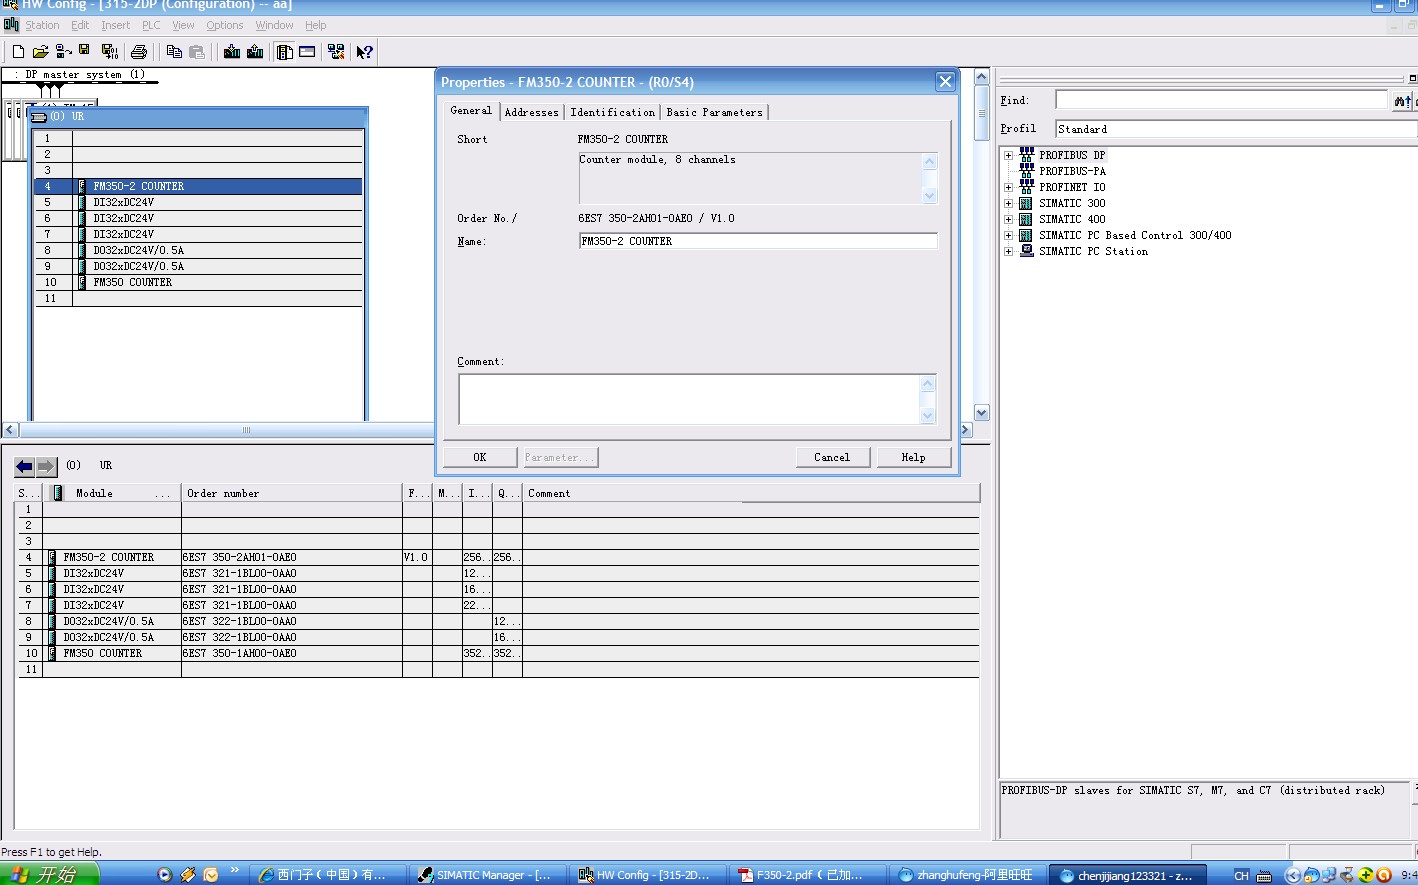Click the Print toolbar icon

pos(139,52)
